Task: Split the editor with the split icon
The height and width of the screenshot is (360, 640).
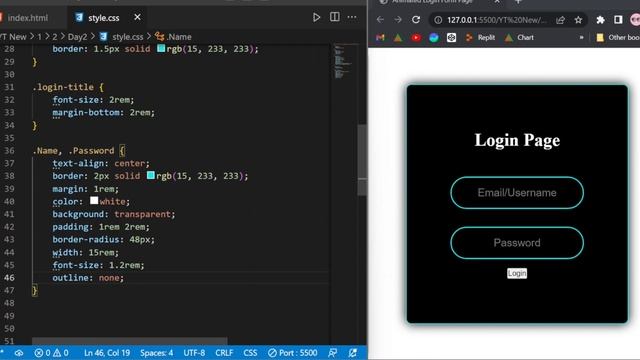Action: (x=334, y=17)
